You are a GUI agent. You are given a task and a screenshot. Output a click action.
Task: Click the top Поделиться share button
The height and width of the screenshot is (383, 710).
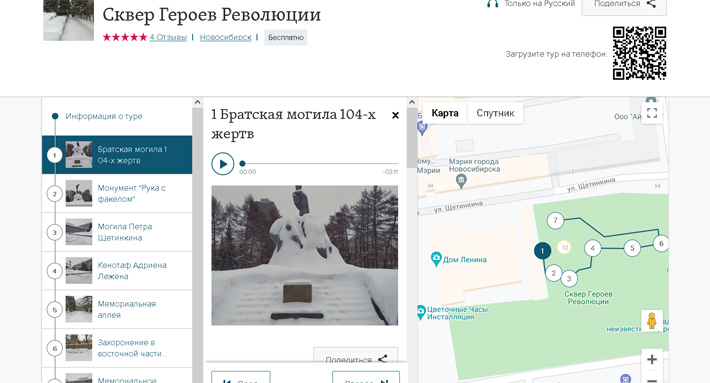click(x=624, y=5)
